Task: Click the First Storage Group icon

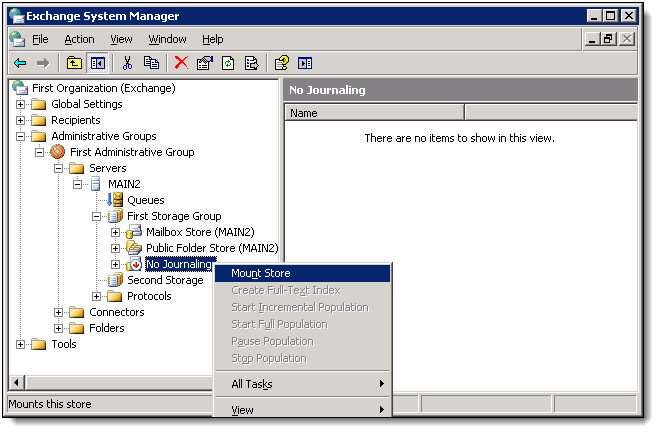Action: 115,216
